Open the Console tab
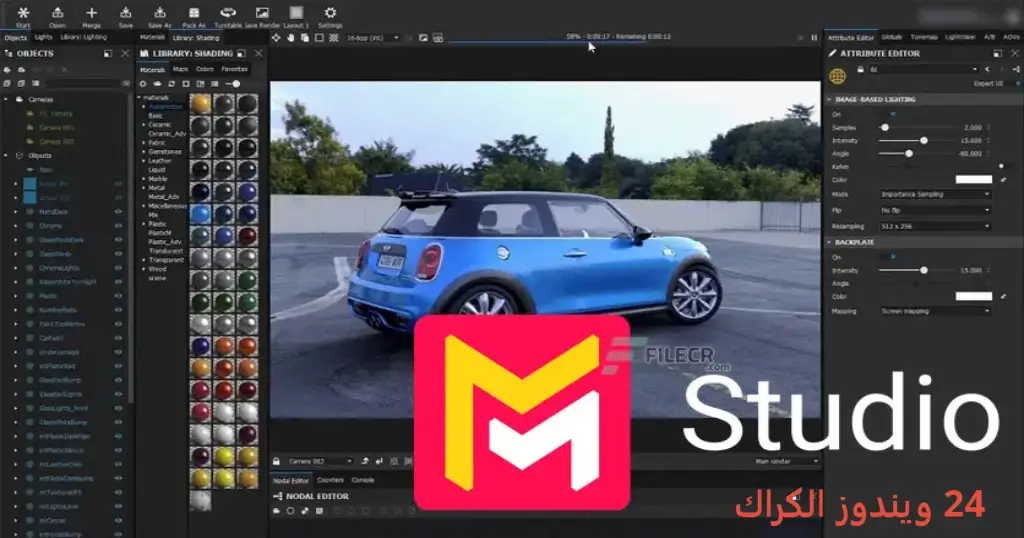 [362, 481]
